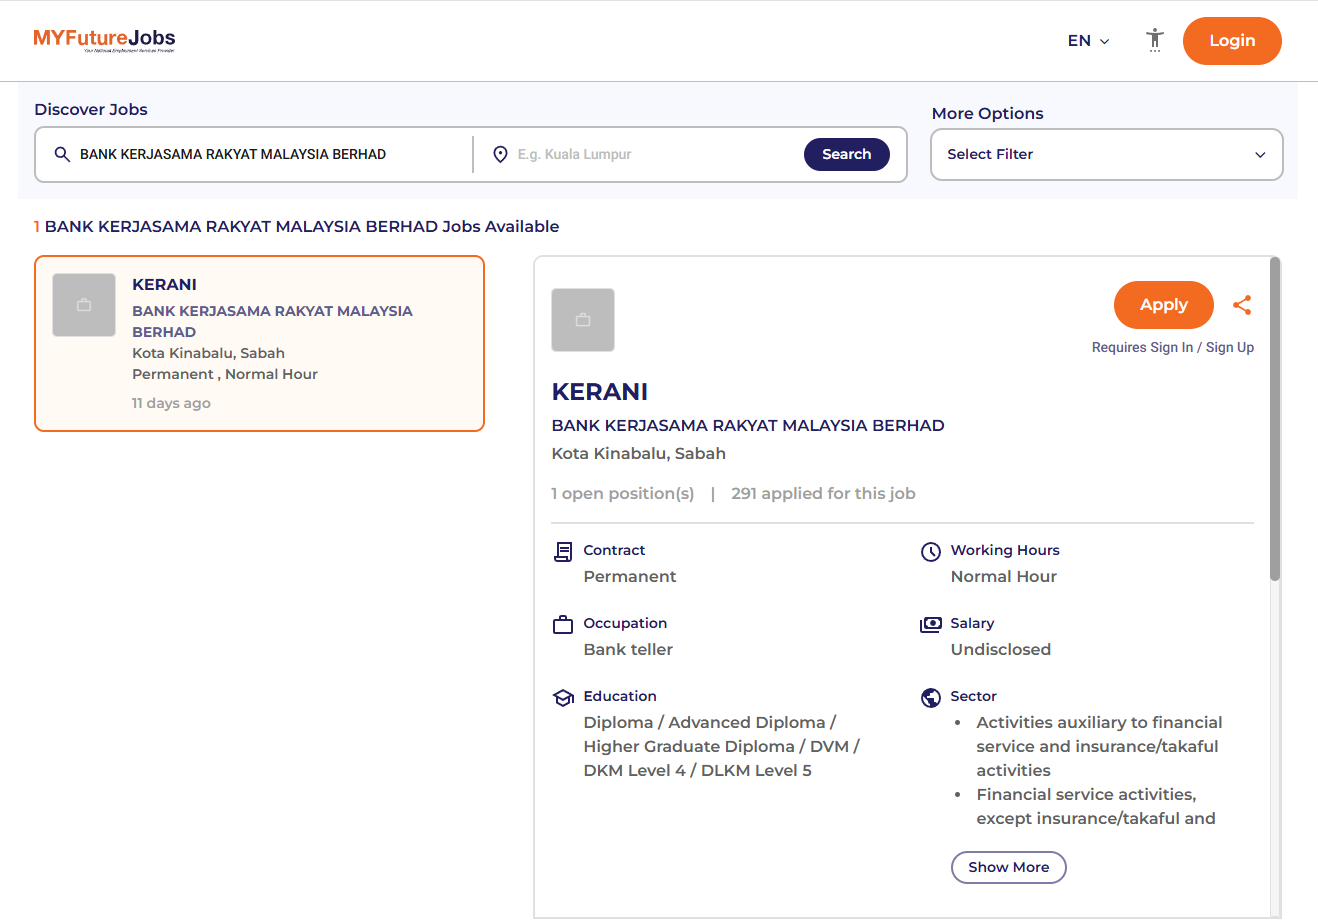
Task: Click the company logo placeholder in job card
Action: pos(84,305)
